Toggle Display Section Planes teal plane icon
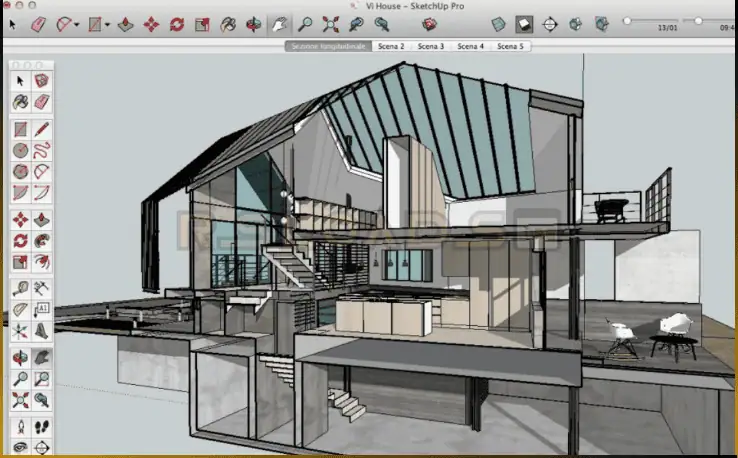The image size is (738, 458). (x=498, y=24)
